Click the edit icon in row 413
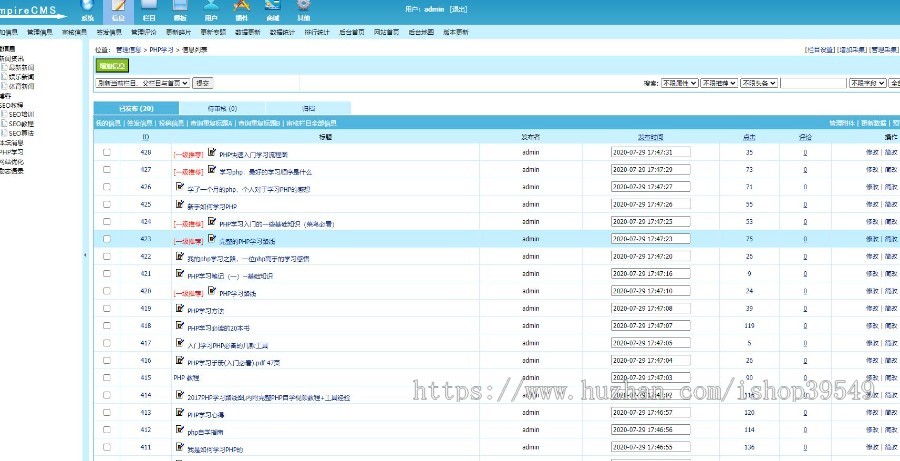The height and width of the screenshot is (461, 900). pos(180,412)
